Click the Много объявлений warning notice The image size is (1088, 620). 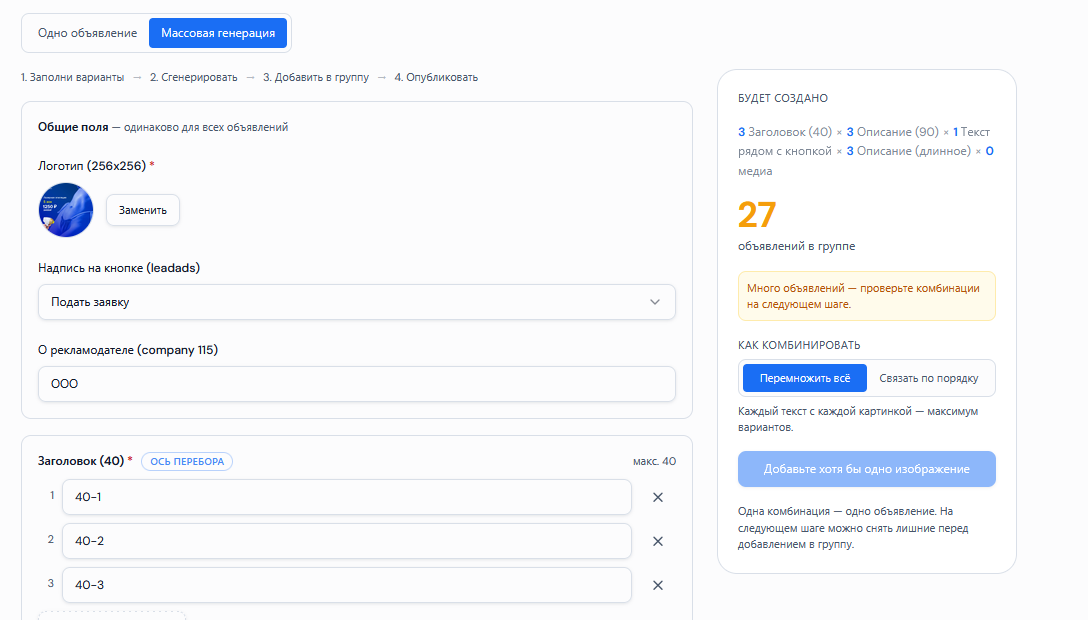867,296
